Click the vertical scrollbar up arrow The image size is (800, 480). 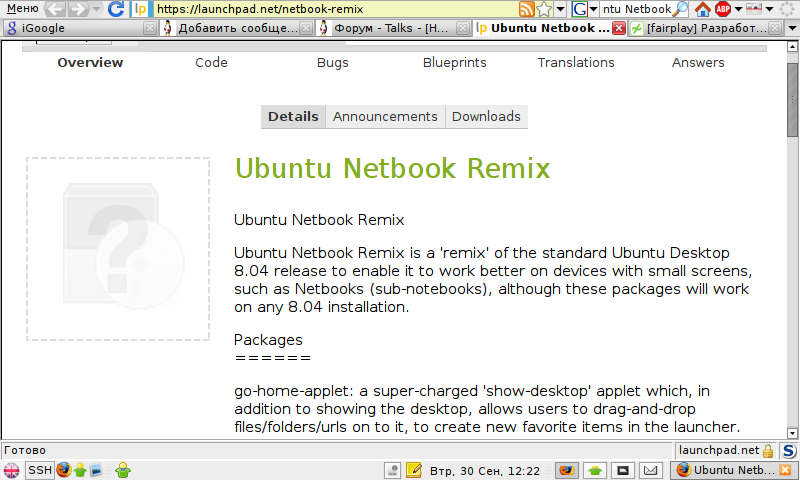[792, 46]
